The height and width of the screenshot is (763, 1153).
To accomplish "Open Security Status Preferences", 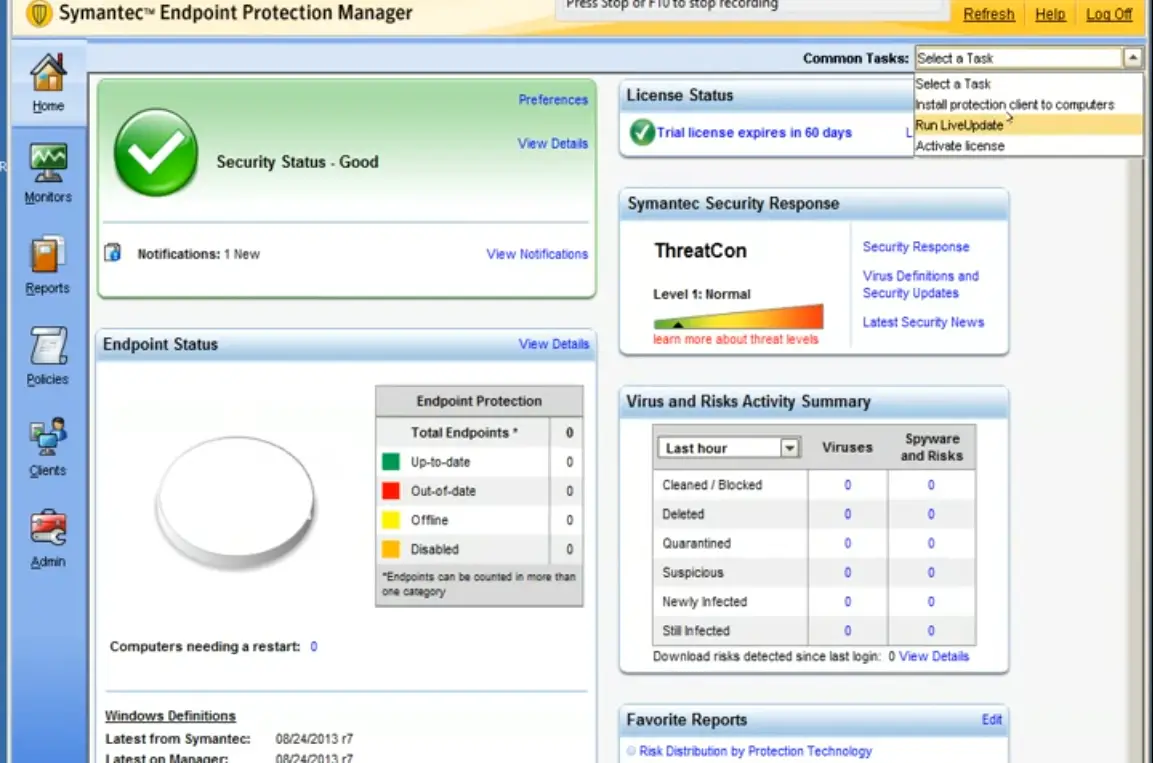I will [553, 99].
